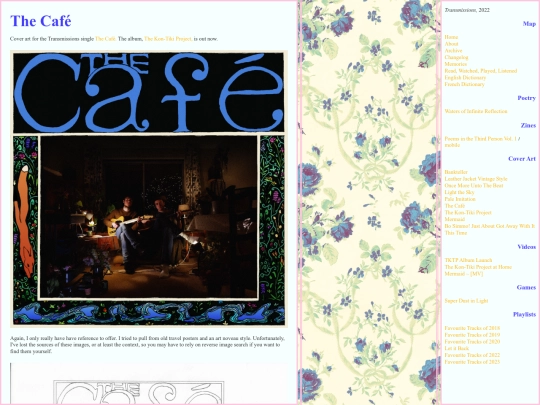Viewport: 540px width, 405px height.
Task: Open the English Dictionary link
Action: coord(465,77)
